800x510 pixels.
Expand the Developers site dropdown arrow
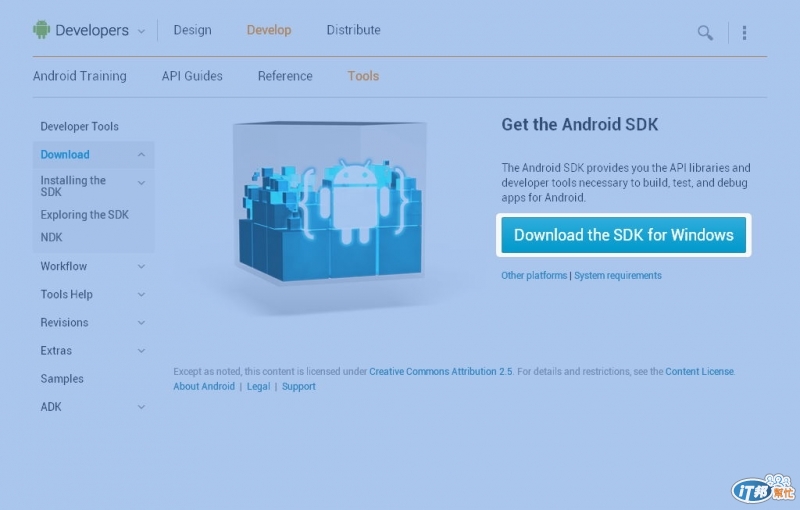141,31
